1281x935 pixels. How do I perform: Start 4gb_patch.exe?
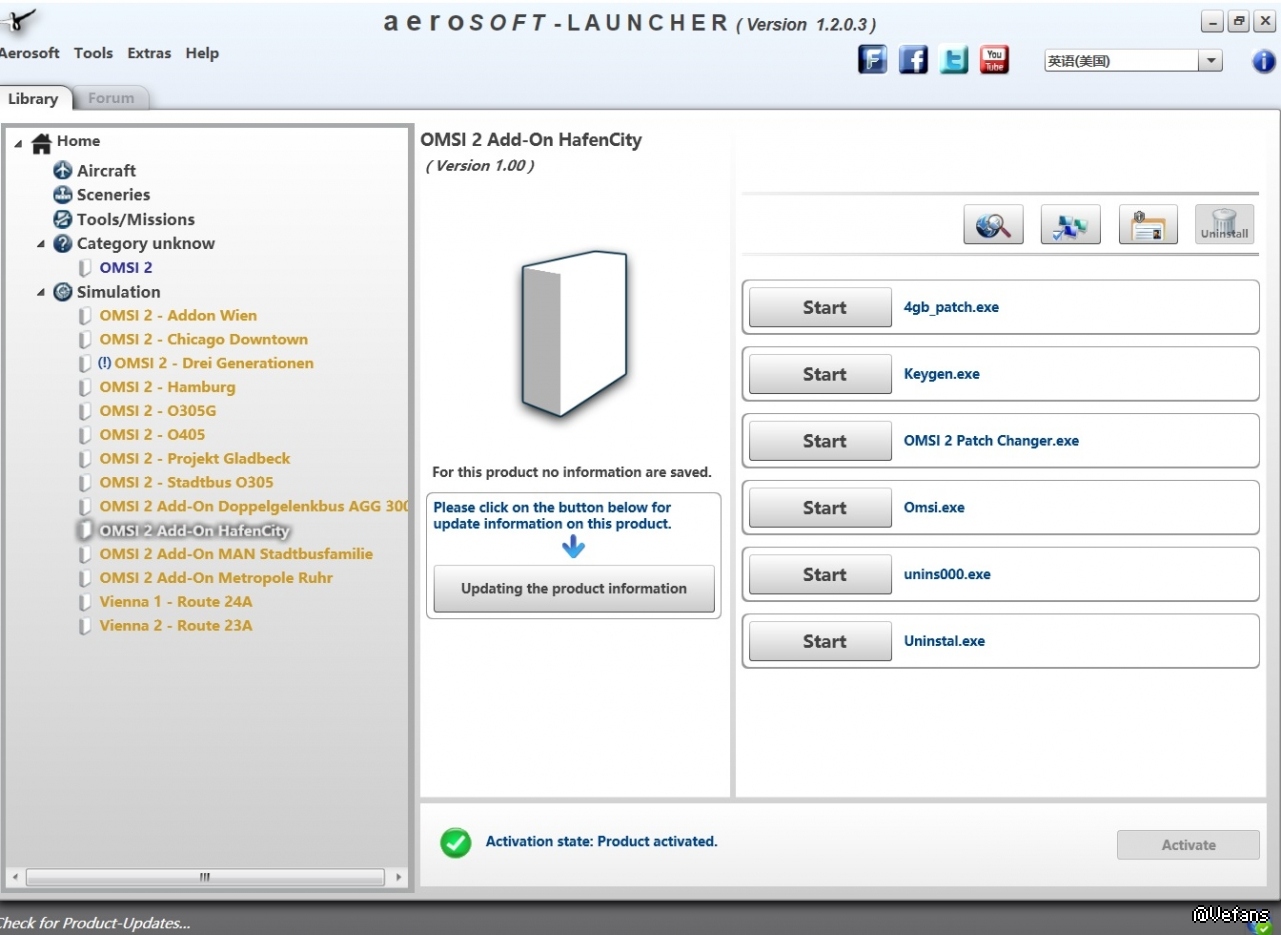click(820, 307)
